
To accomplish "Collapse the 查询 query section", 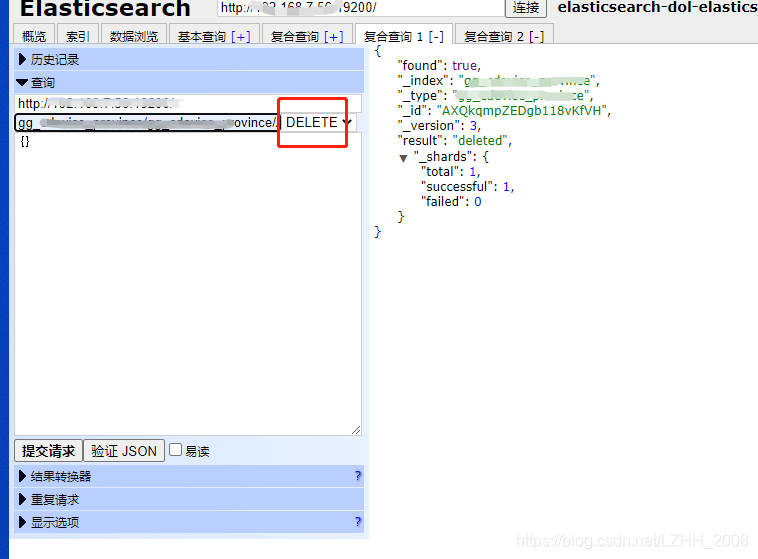I will click(x=189, y=83).
